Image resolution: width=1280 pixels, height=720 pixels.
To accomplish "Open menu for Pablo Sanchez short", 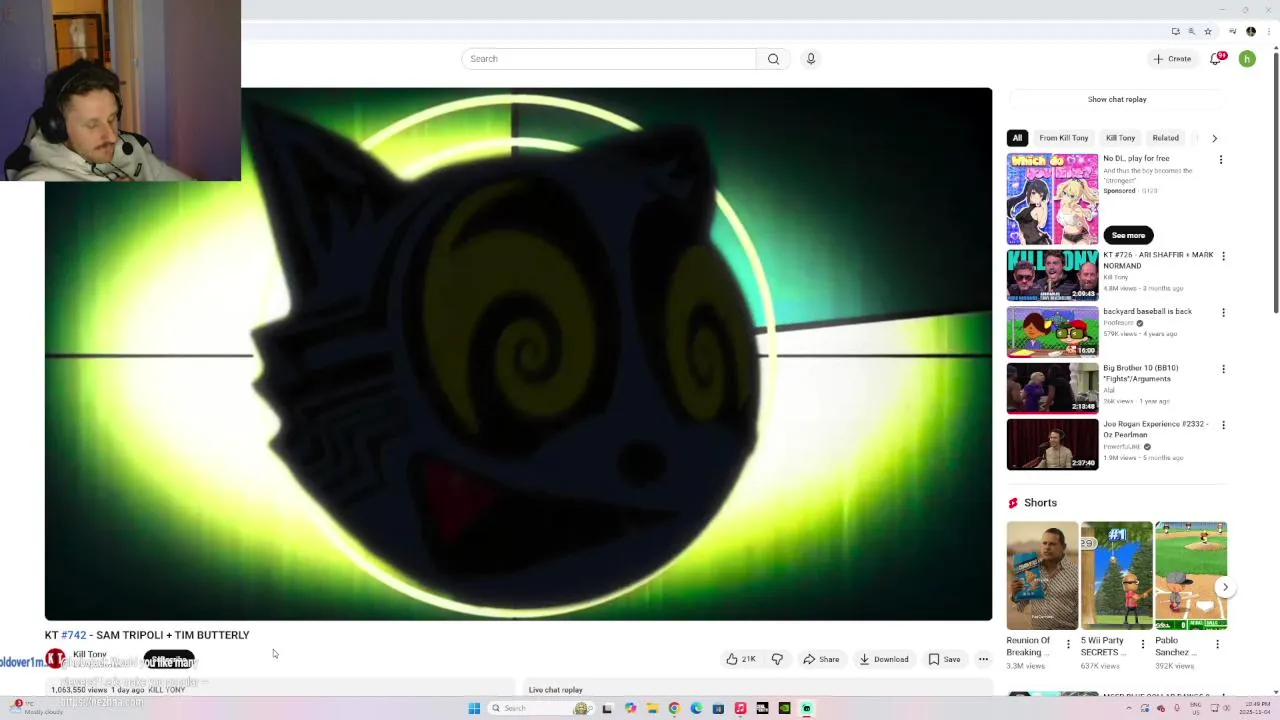I will pyautogui.click(x=1217, y=645).
